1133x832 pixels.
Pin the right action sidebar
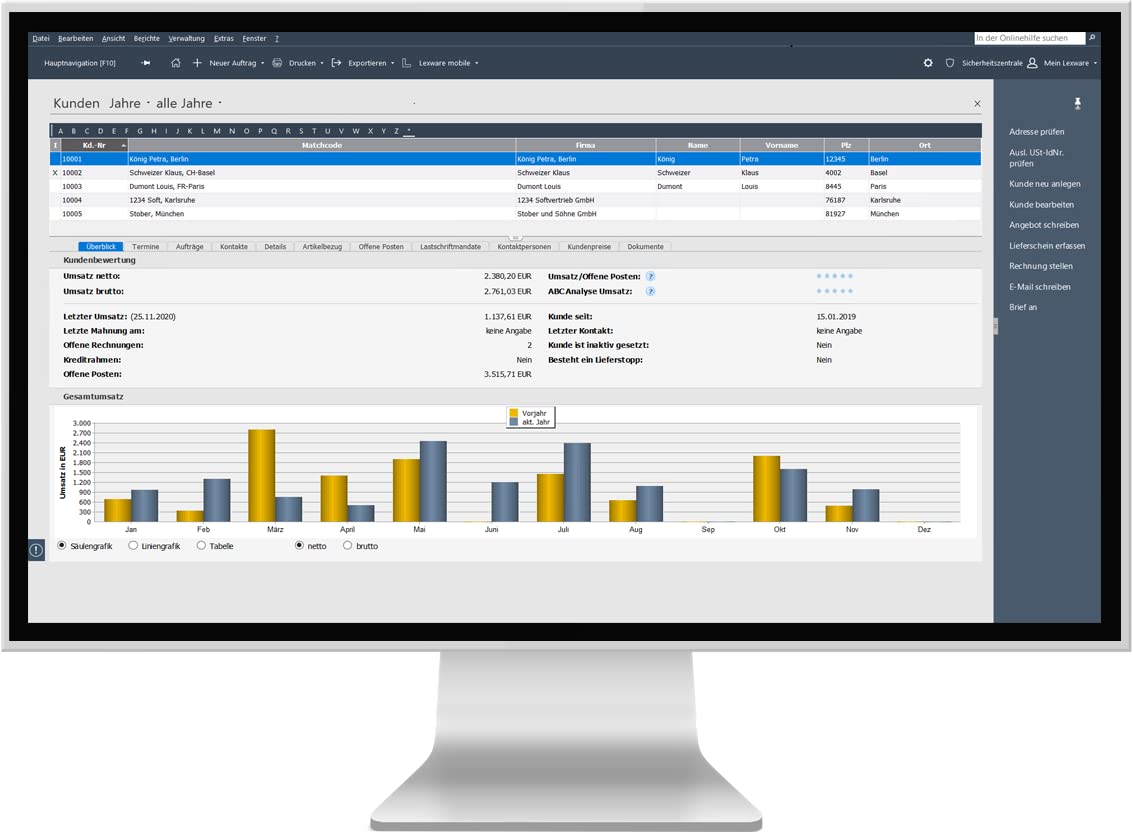(1077, 103)
